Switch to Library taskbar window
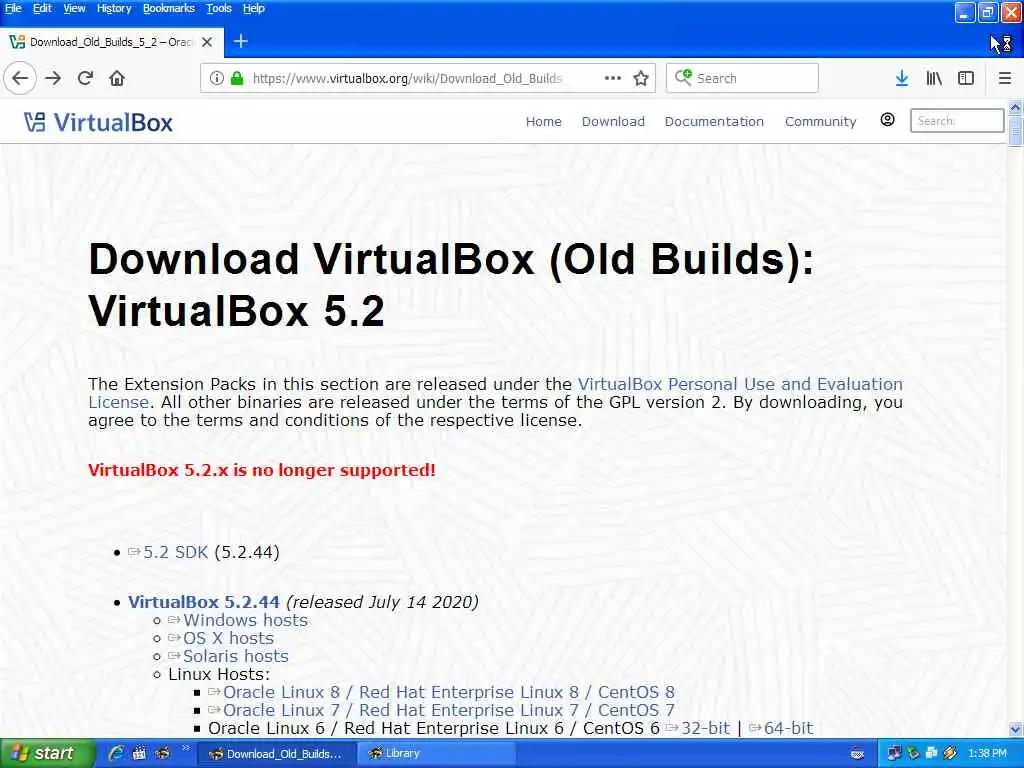The width and height of the screenshot is (1024, 768). (x=436, y=754)
